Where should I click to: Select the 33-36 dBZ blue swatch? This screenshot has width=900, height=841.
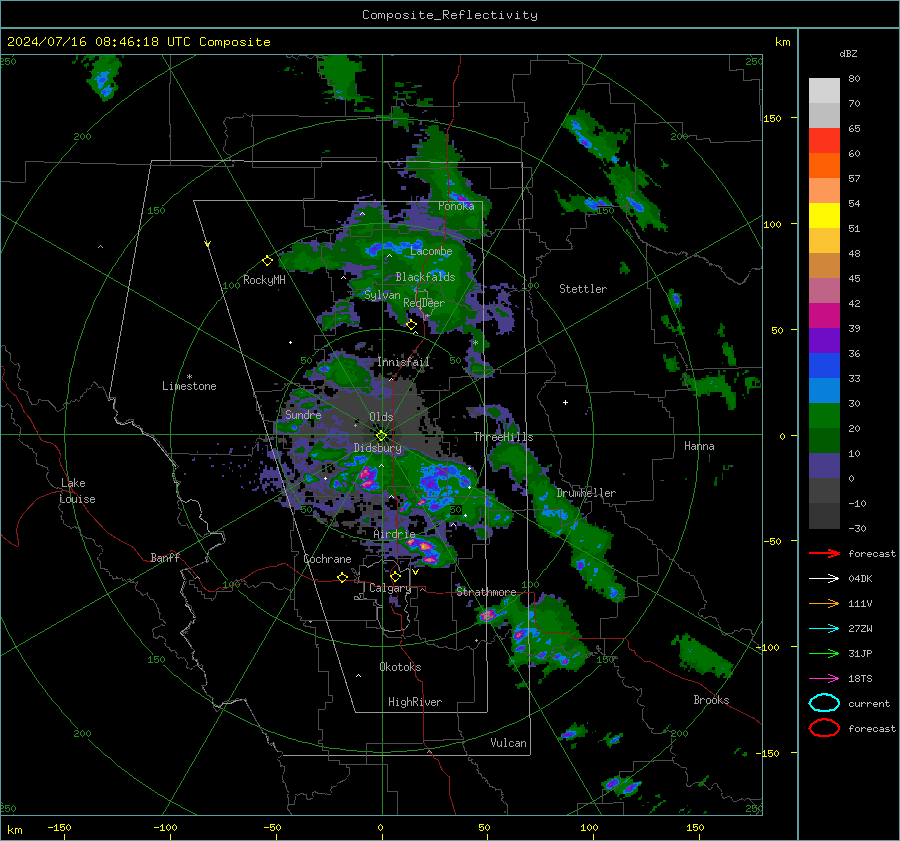tap(824, 365)
